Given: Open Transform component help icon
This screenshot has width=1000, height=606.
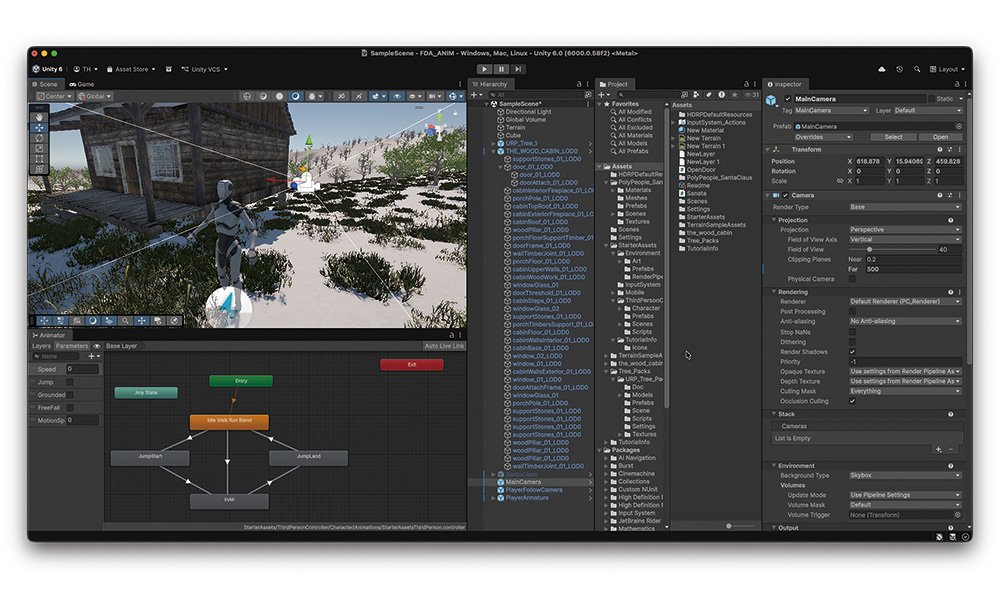Looking at the screenshot, I should pyautogui.click(x=939, y=149).
